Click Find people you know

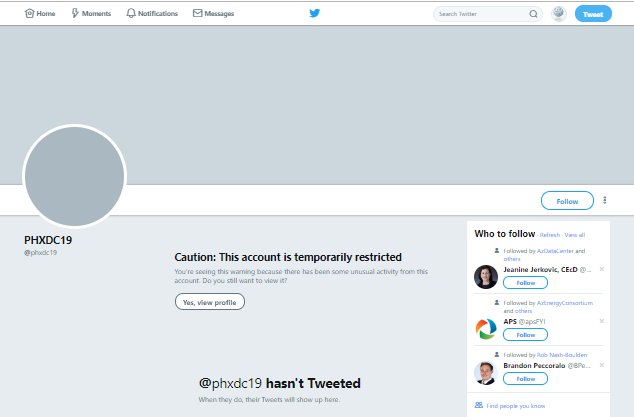tap(516, 406)
